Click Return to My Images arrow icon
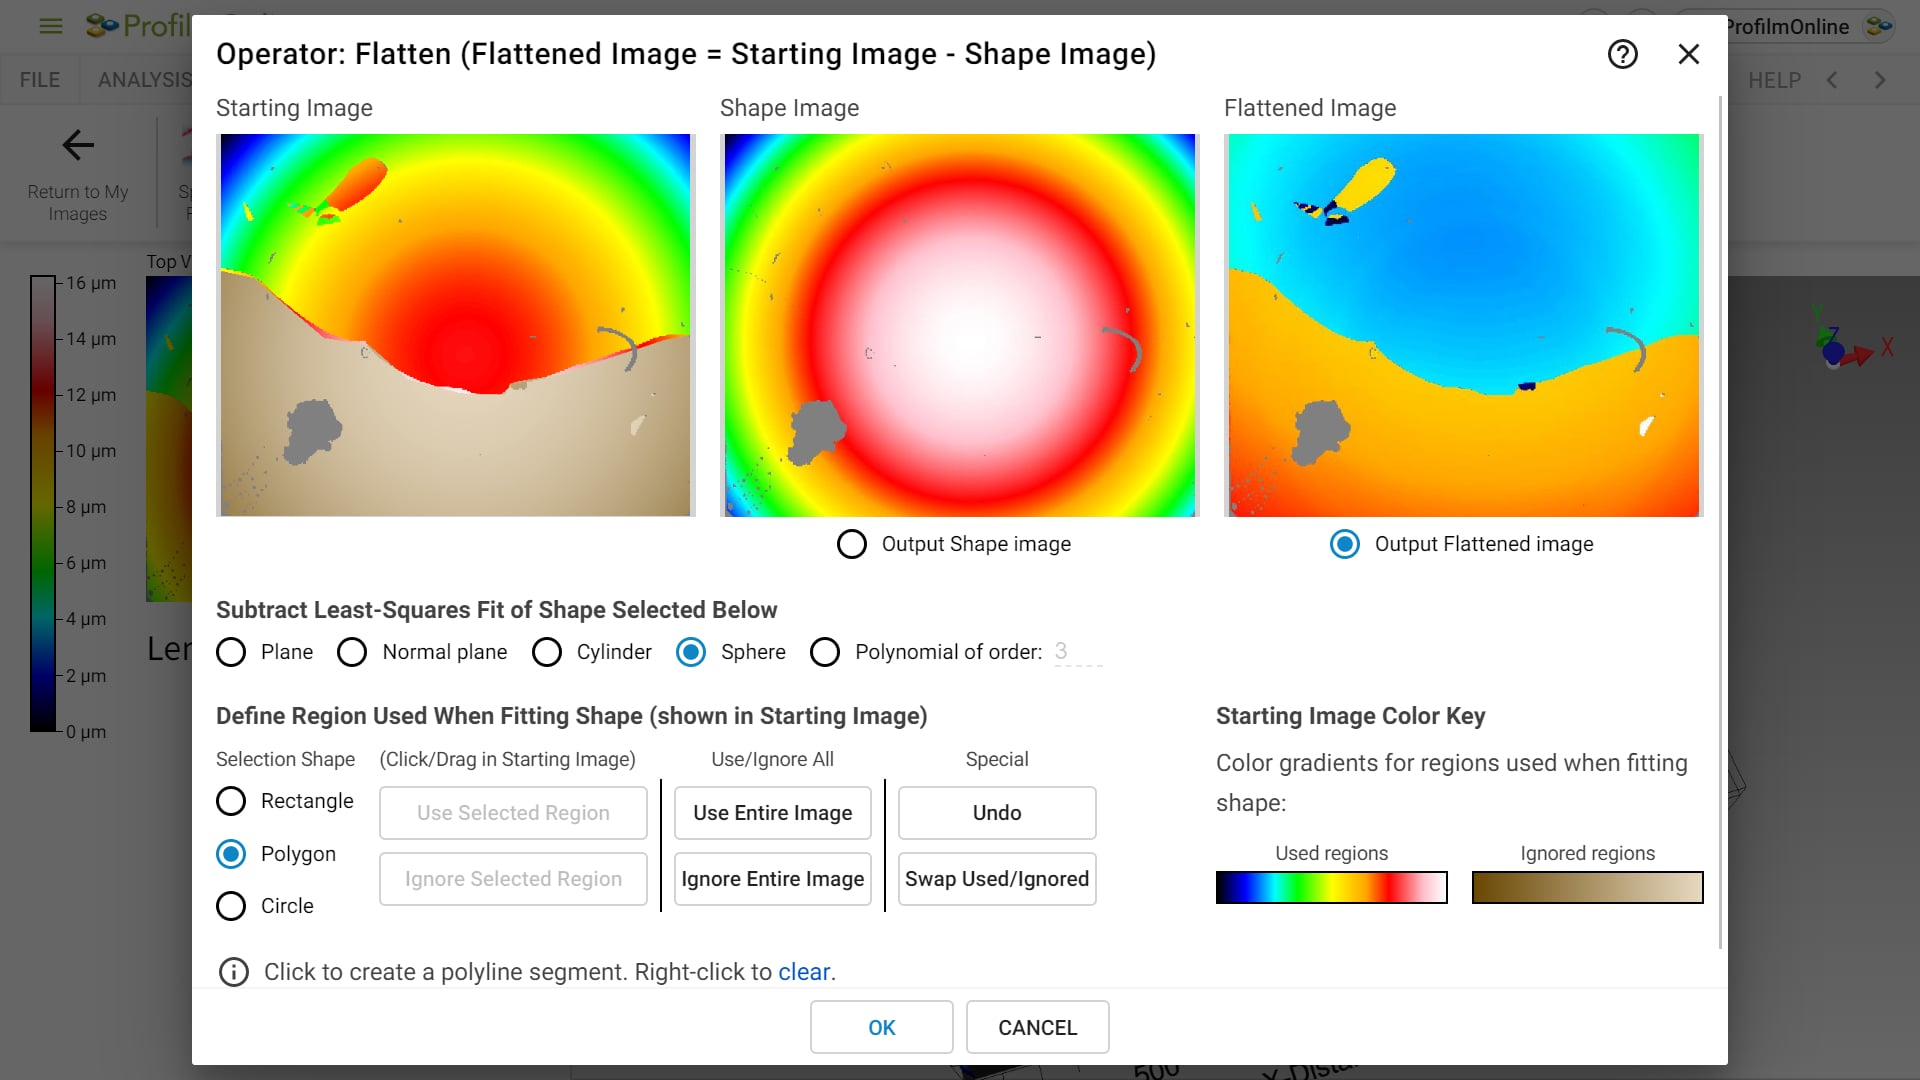1920x1080 pixels. click(x=75, y=145)
